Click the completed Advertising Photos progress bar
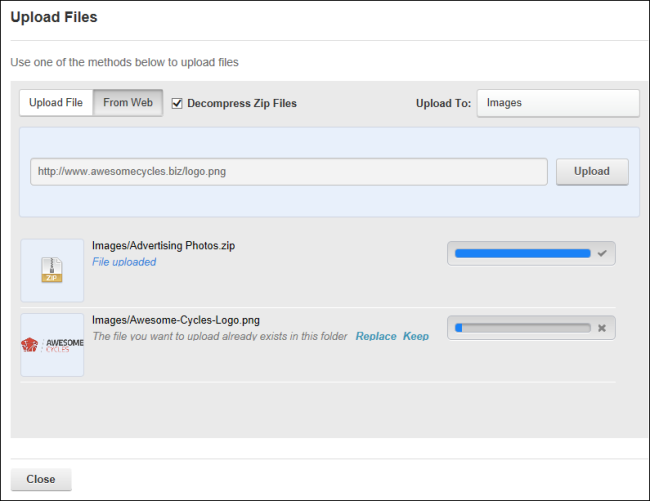This screenshot has height=501, width=650. click(522, 253)
